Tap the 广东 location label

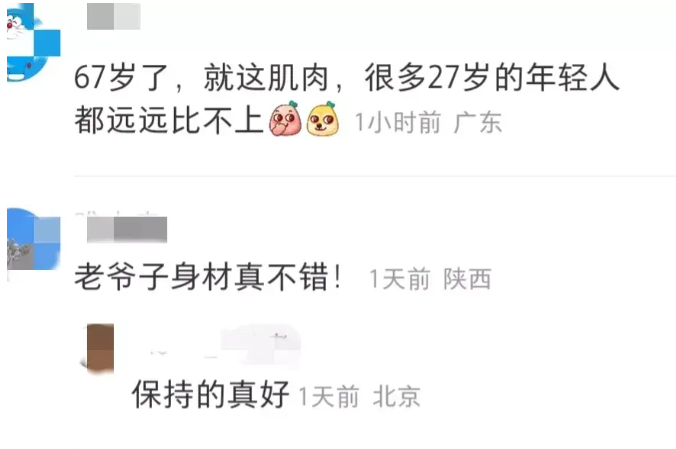click(478, 122)
